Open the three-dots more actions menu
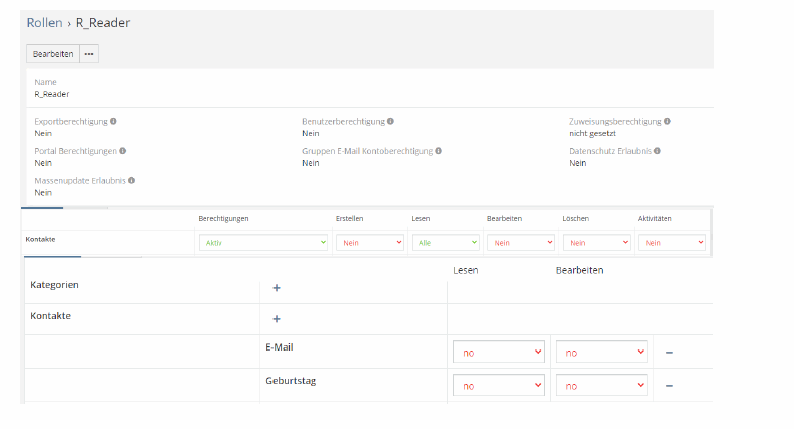The image size is (794, 429). [89, 54]
